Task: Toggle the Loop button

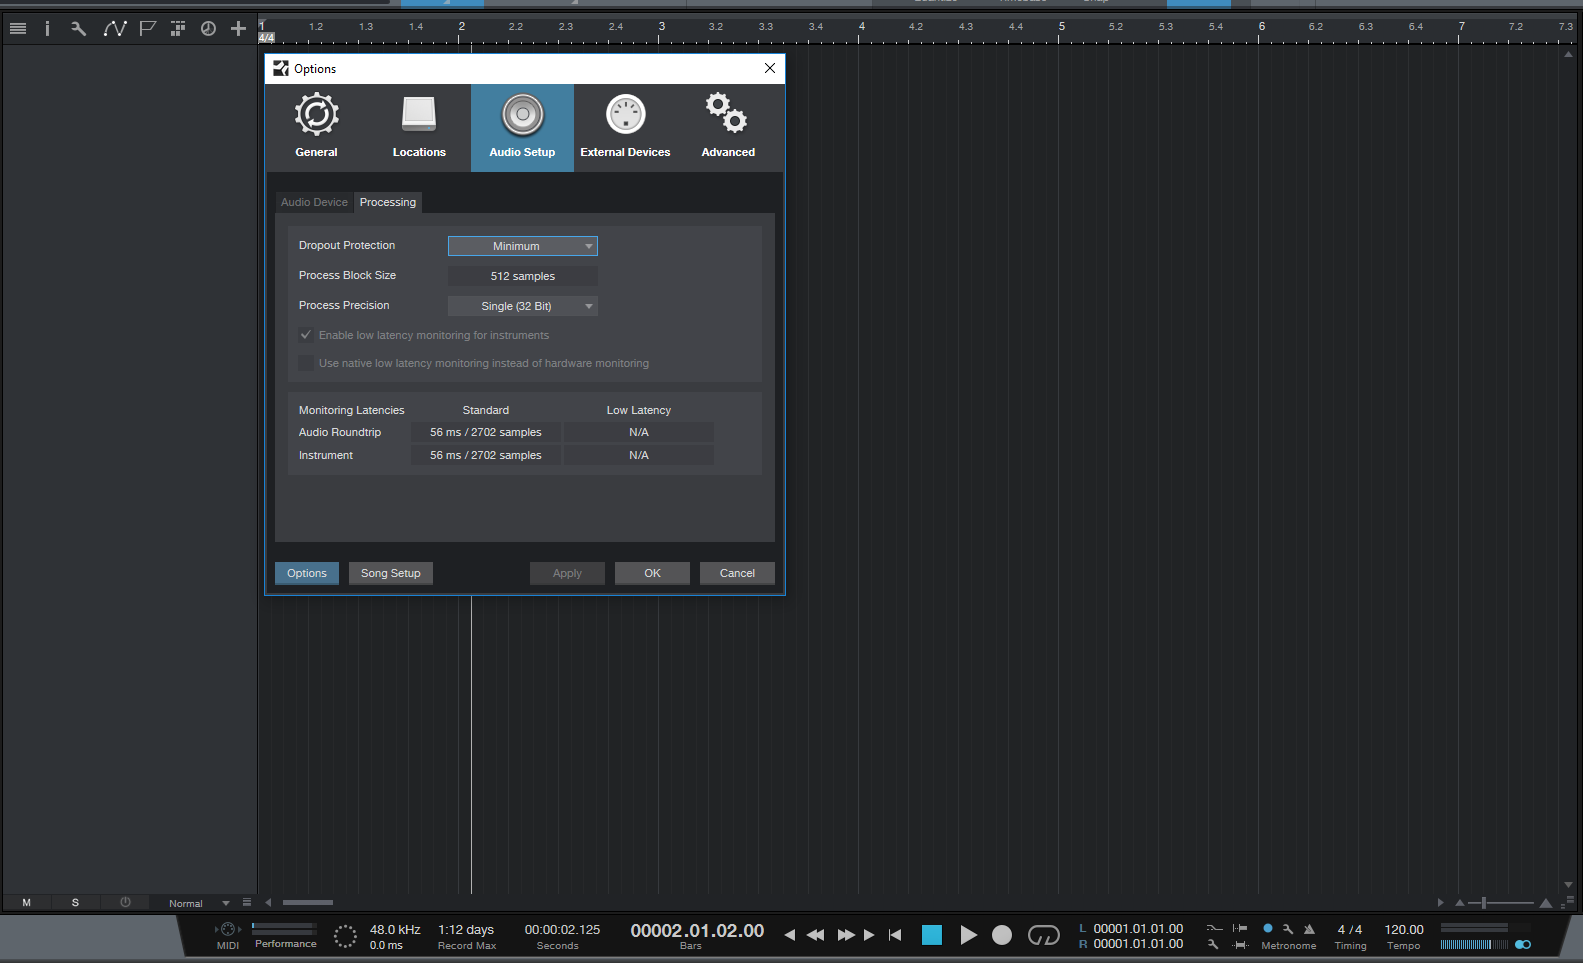Action: coord(1043,935)
